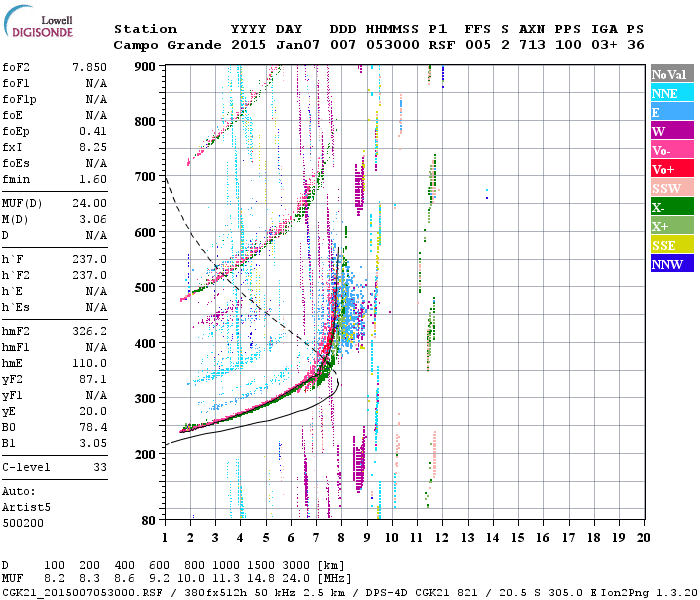This screenshot has height=600, width=700.
Task: Click the Jan07 date in header
Action: click(298, 45)
